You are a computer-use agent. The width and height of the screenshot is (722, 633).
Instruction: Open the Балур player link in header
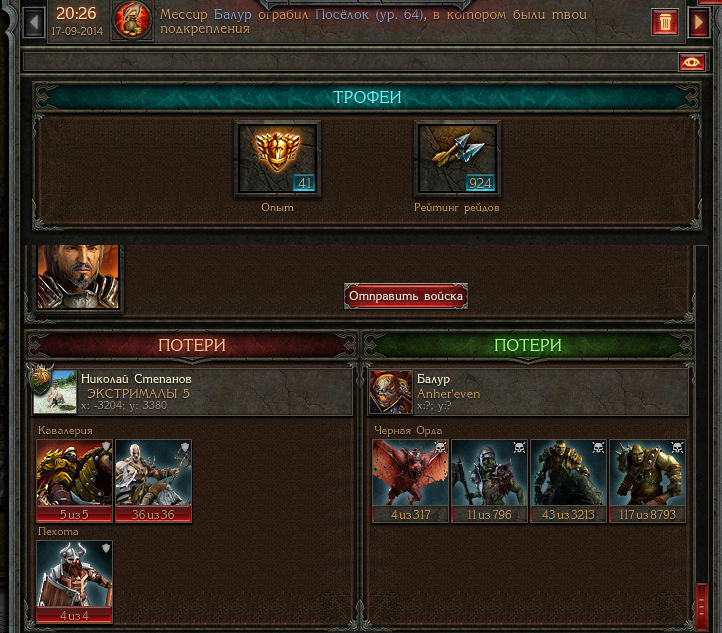233,15
